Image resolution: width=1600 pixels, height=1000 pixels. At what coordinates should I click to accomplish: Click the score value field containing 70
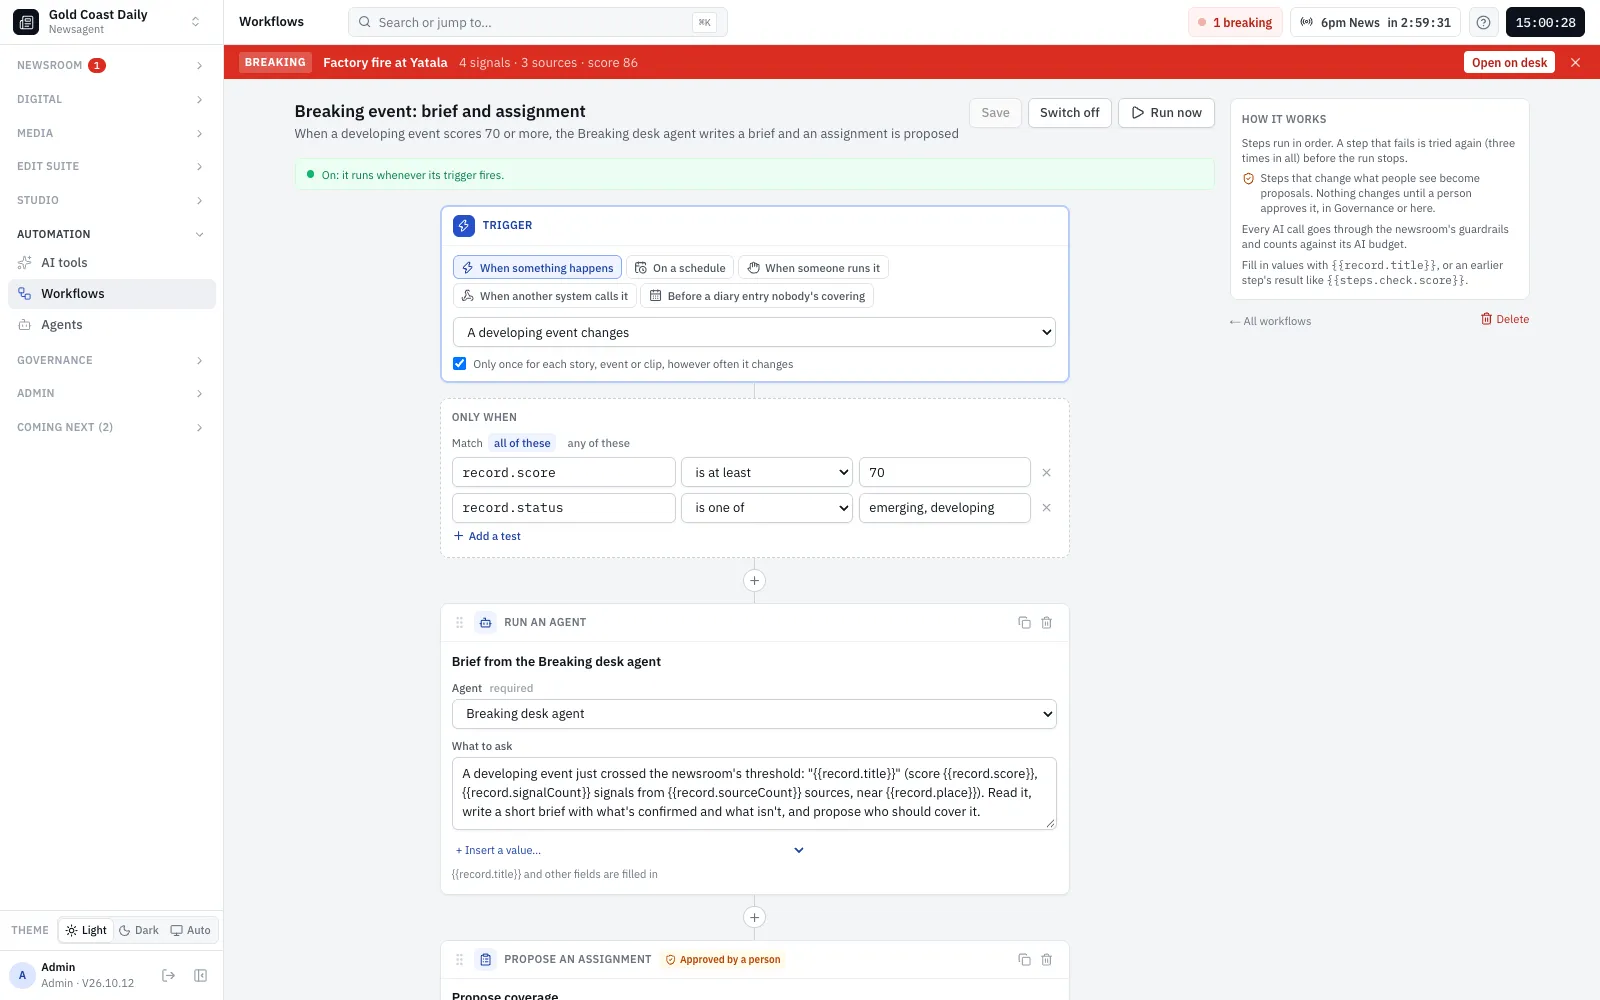tap(945, 472)
